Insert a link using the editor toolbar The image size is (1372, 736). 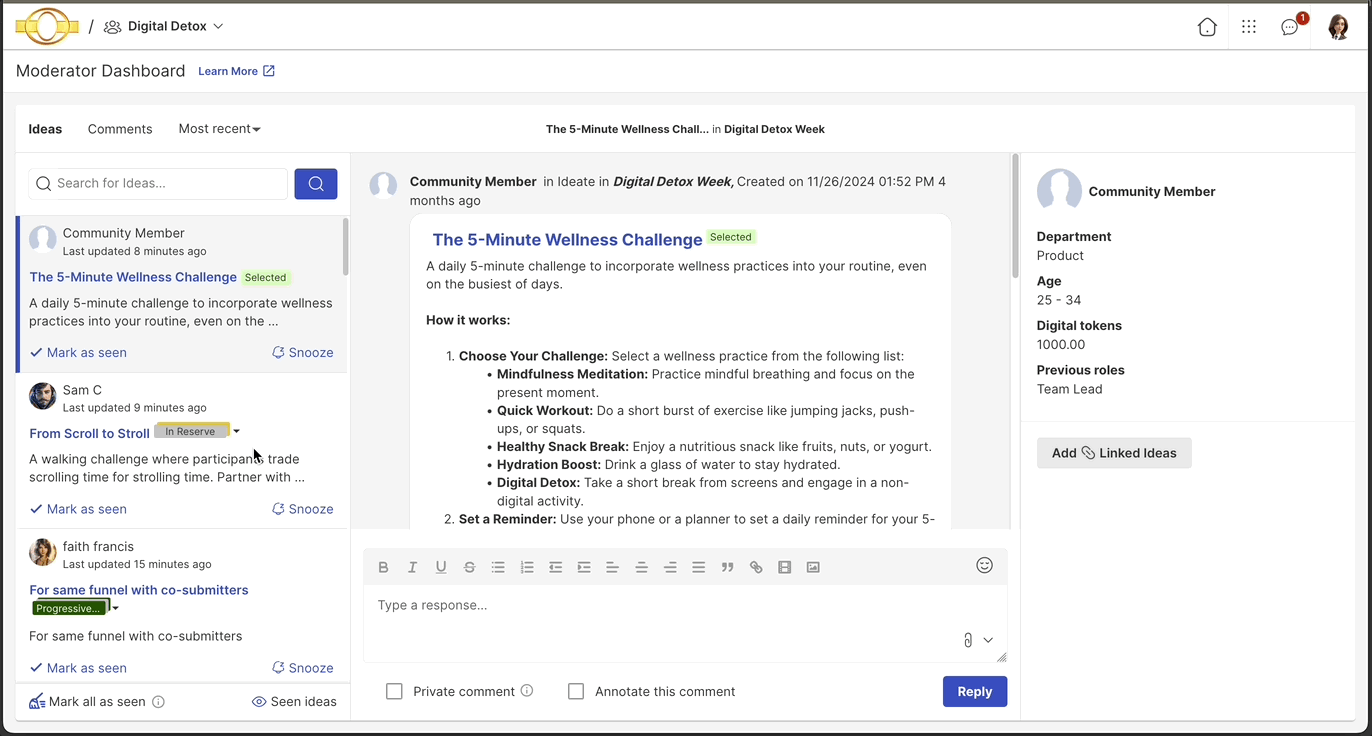(x=756, y=567)
